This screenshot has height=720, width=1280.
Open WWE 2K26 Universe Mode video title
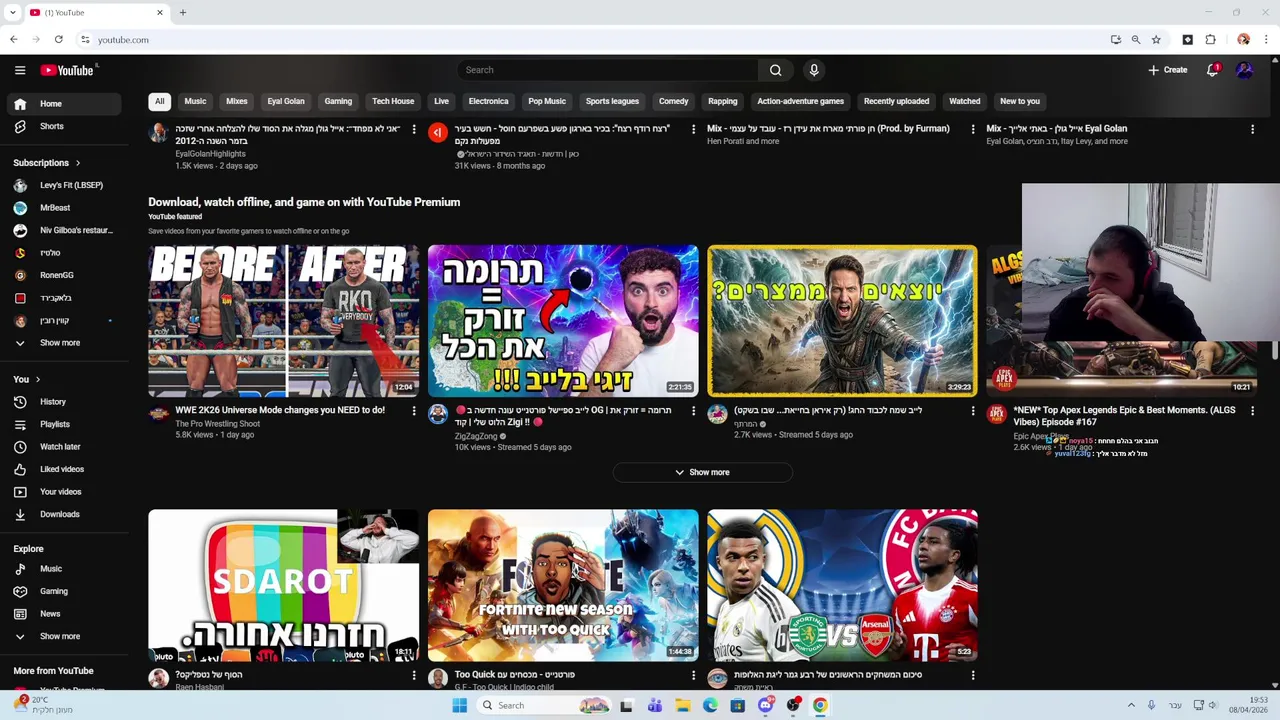tap(280, 410)
